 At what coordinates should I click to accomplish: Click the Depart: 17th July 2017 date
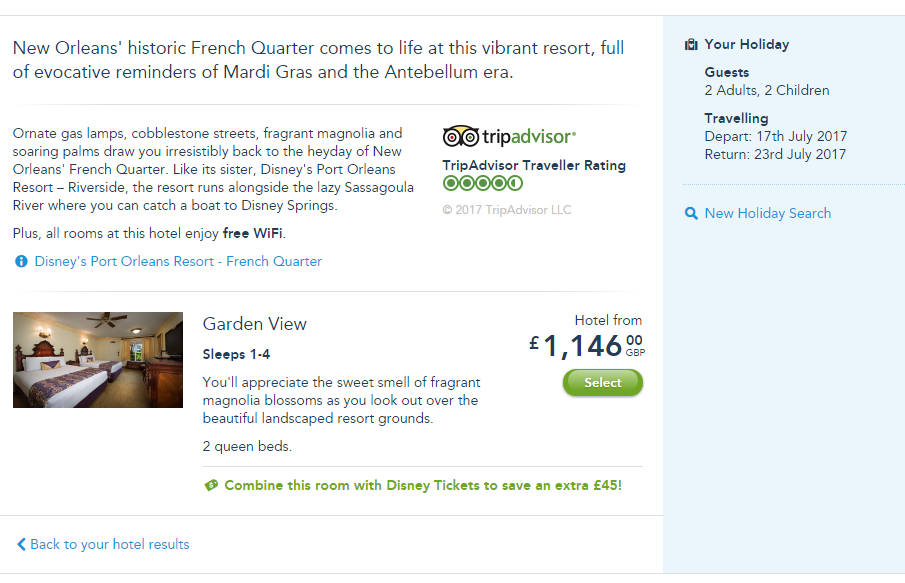point(775,137)
